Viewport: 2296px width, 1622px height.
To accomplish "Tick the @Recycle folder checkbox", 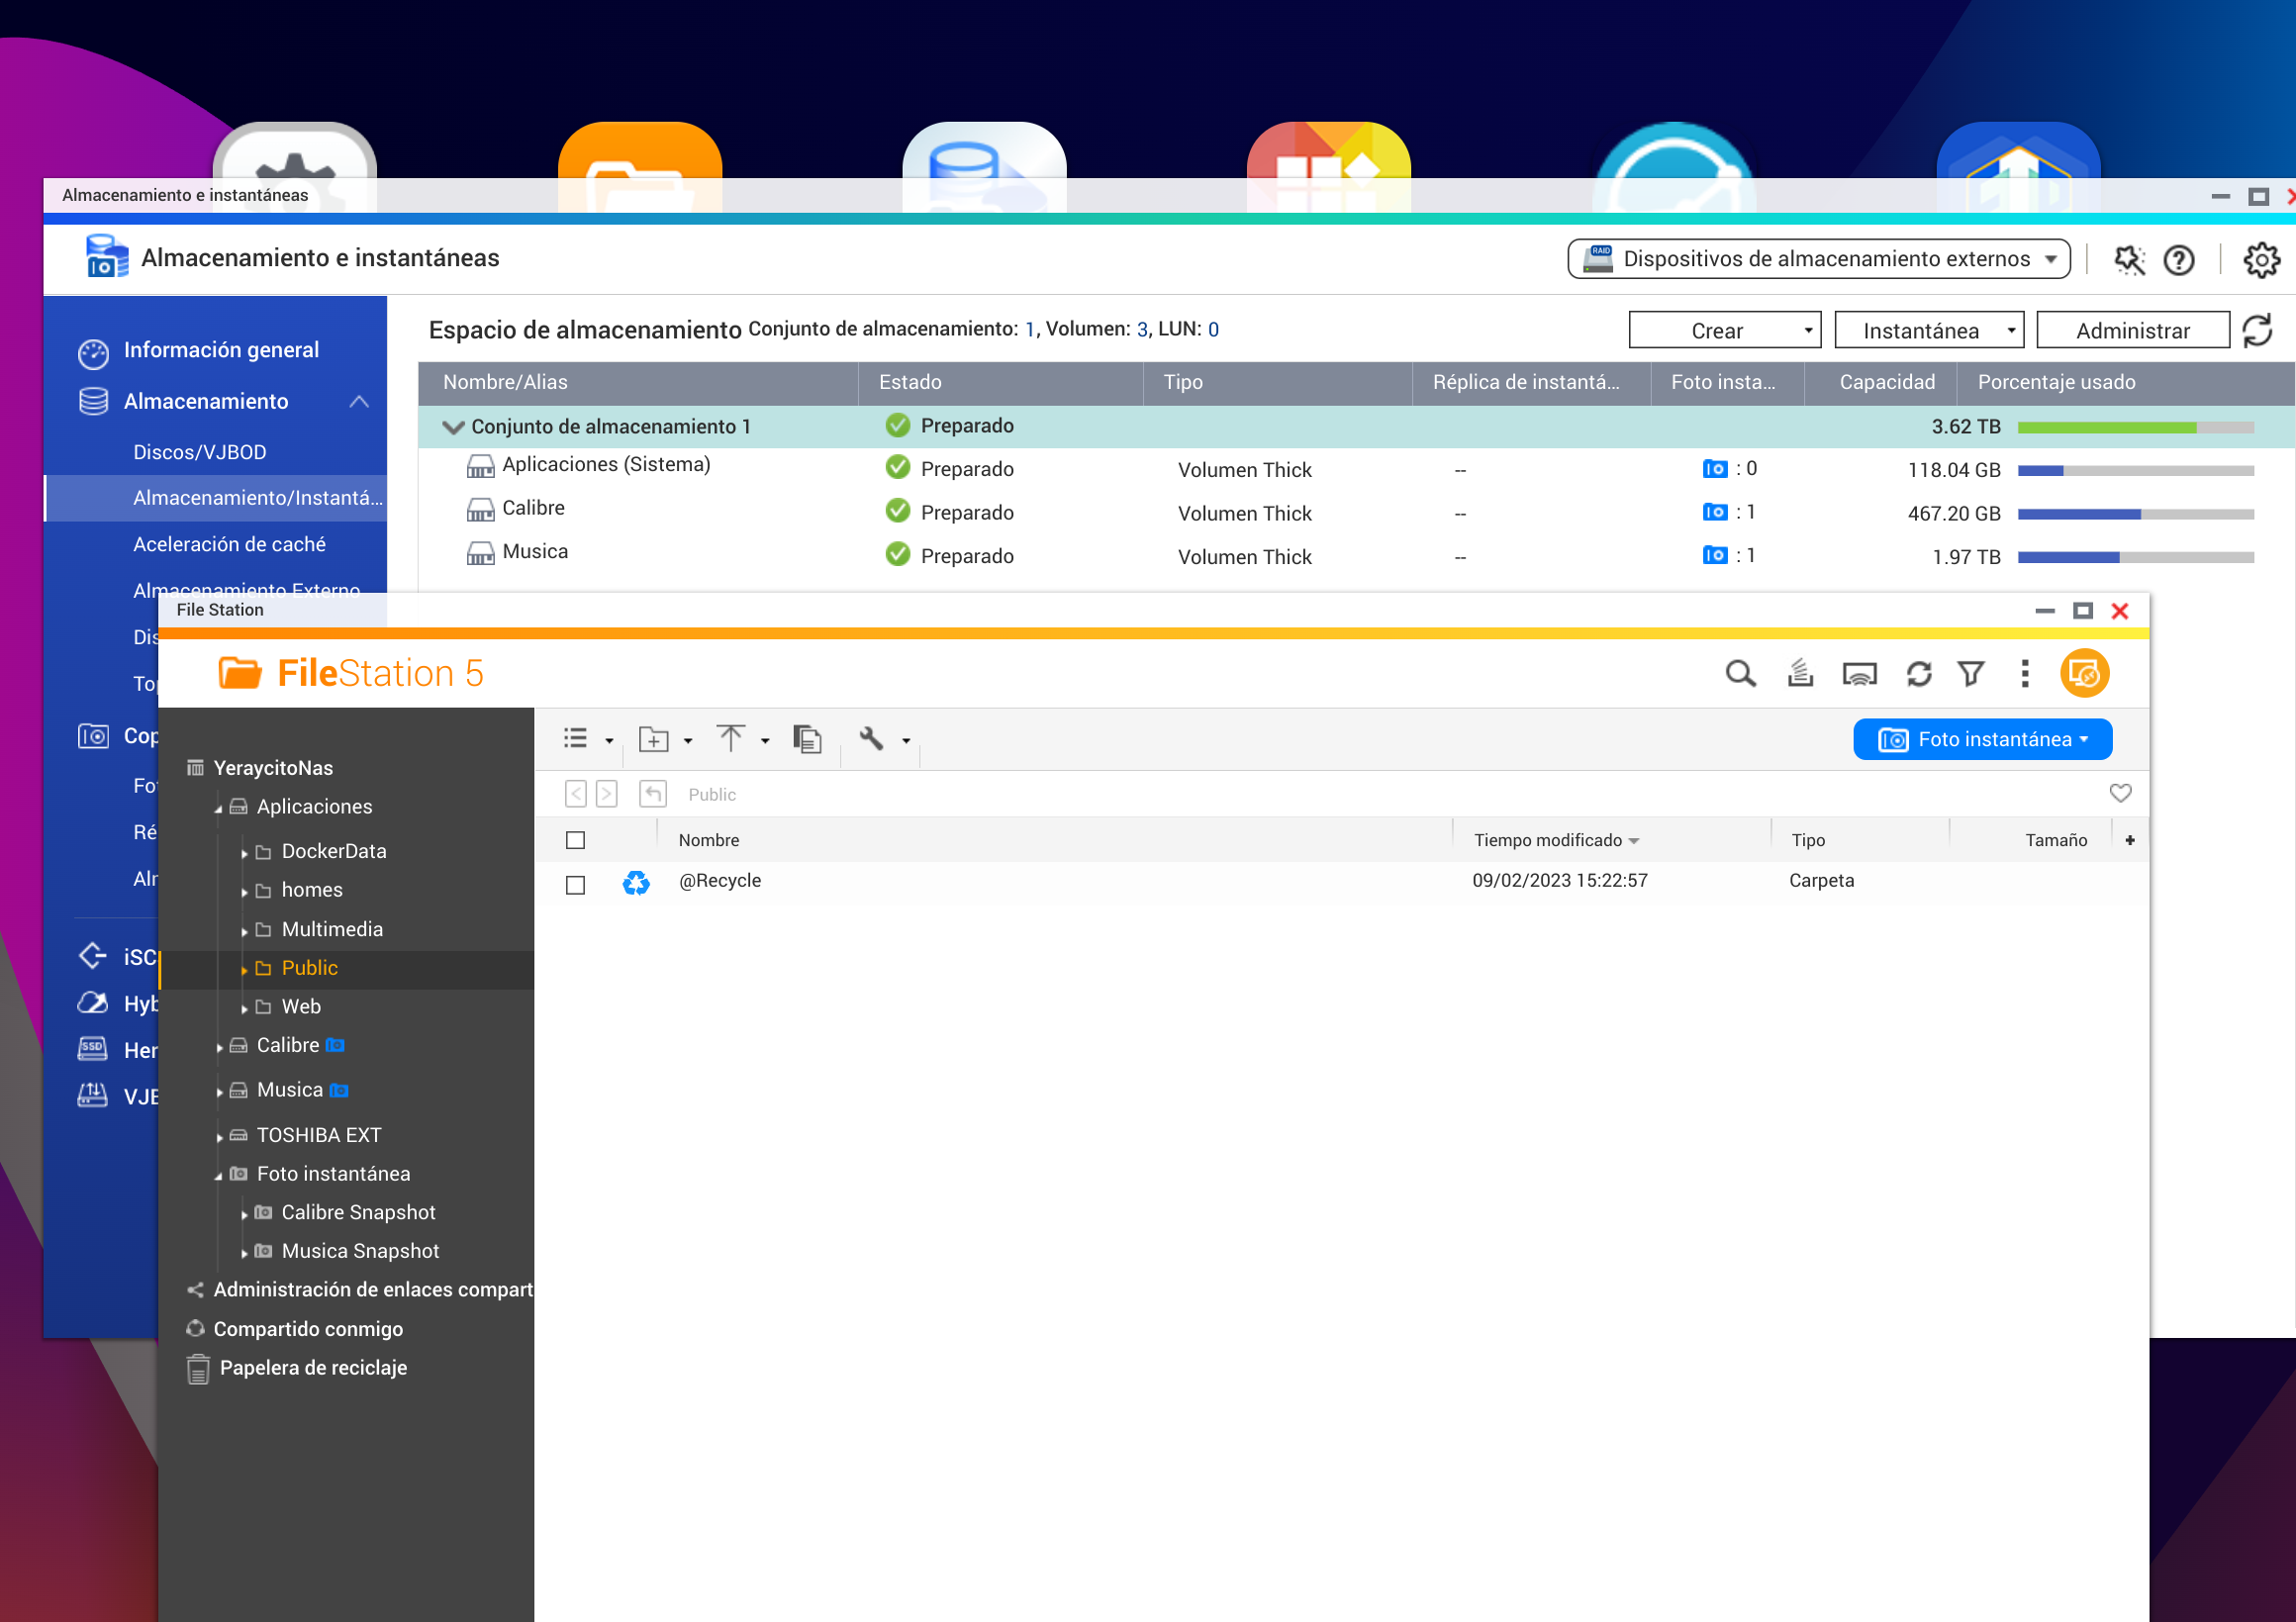I will (x=575, y=885).
